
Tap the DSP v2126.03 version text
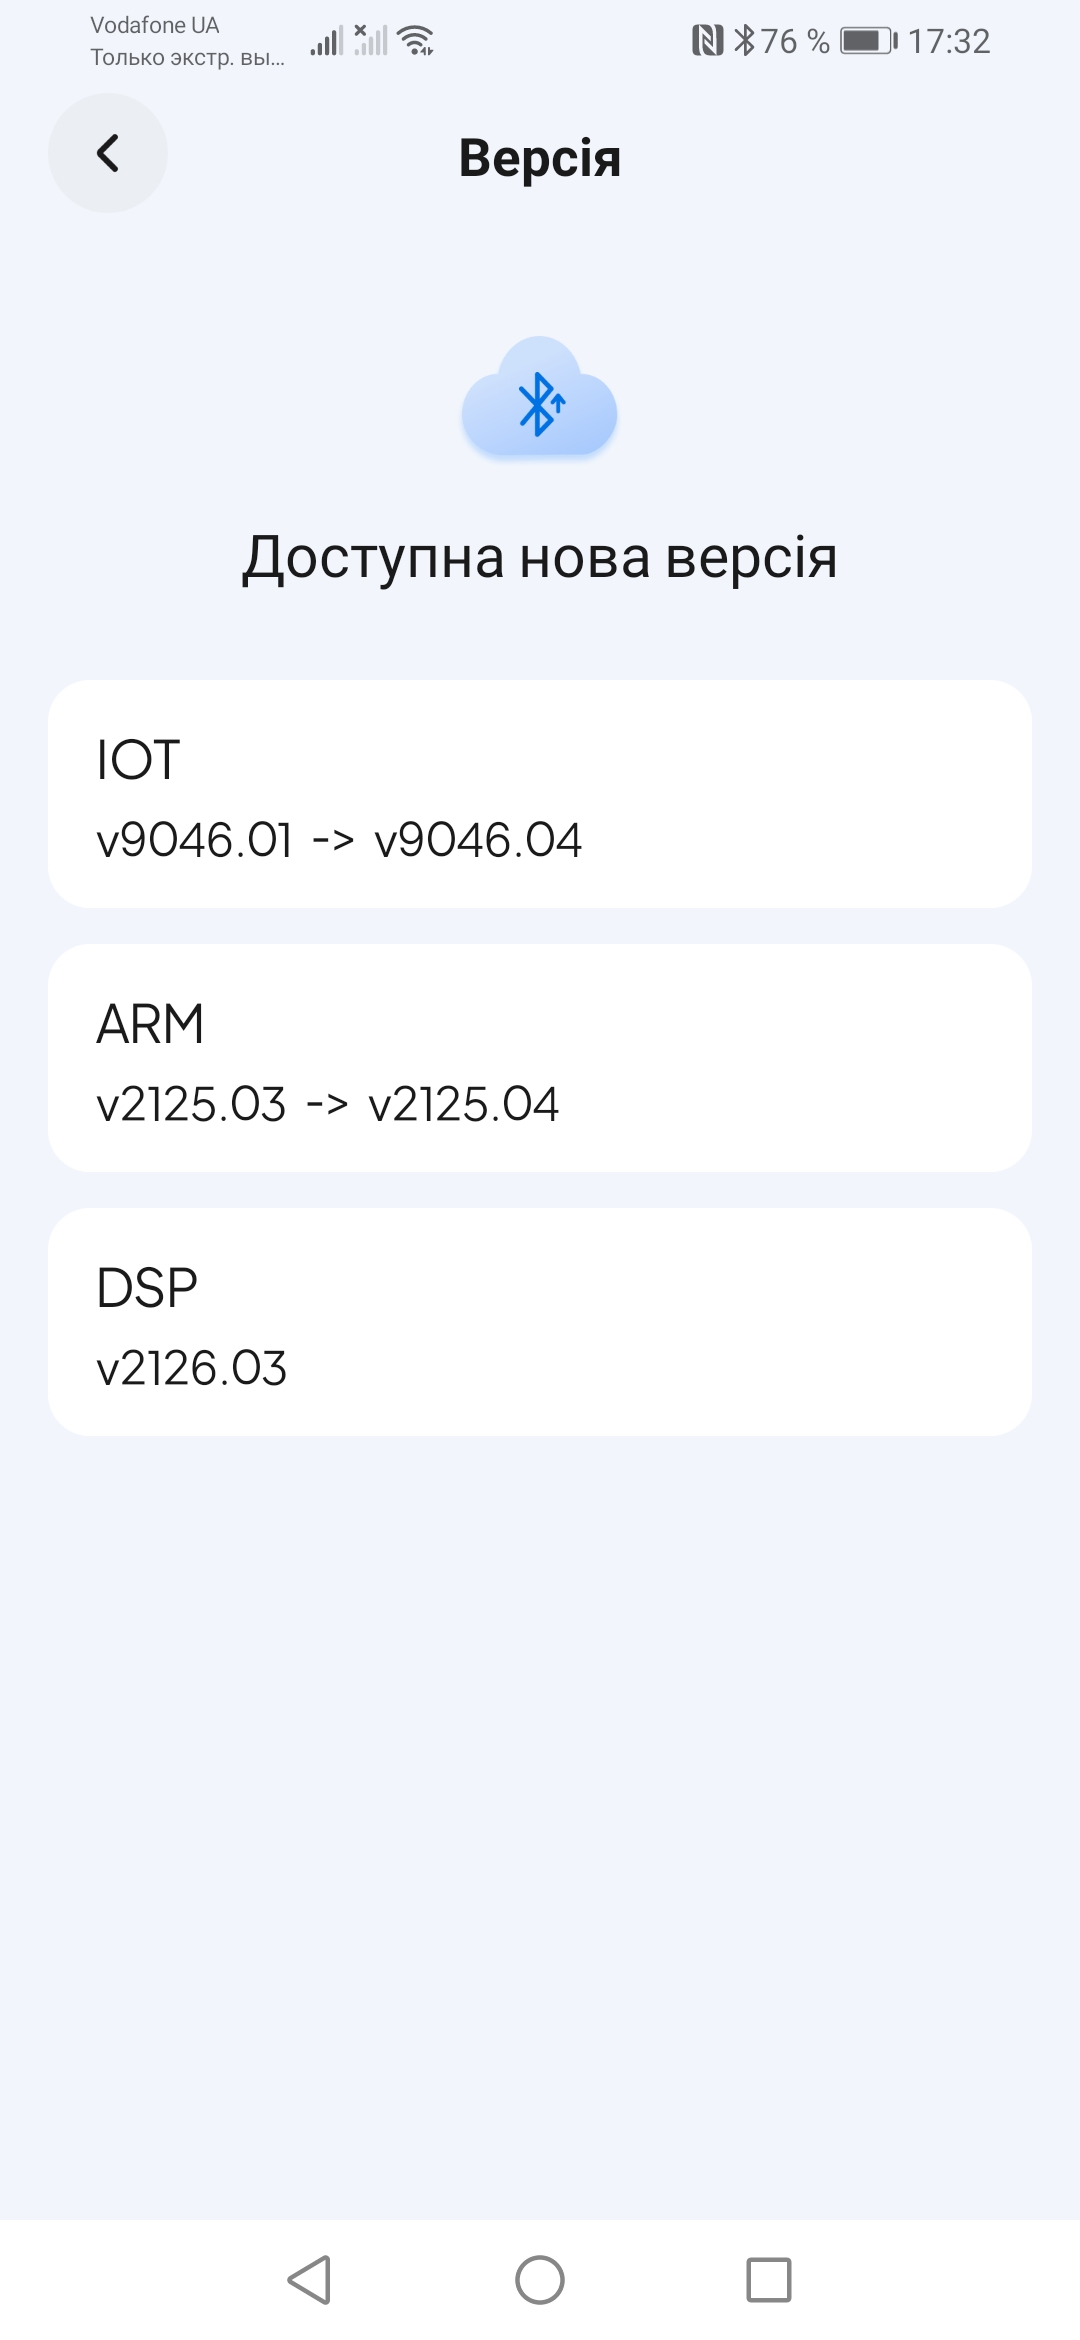click(x=192, y=1368)
